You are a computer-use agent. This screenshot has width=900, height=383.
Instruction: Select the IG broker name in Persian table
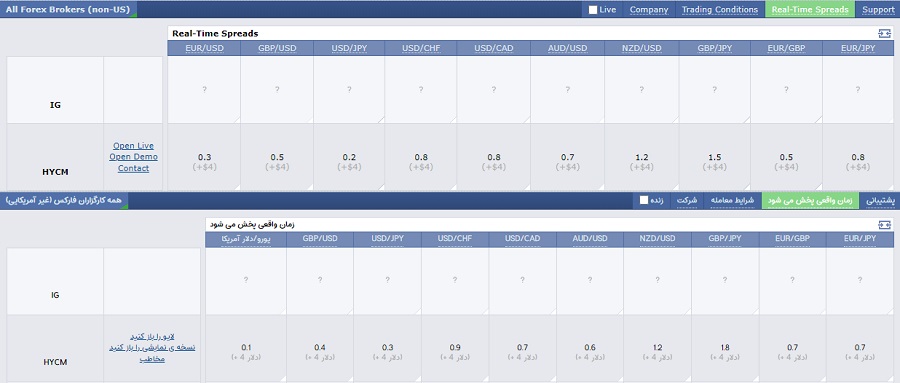(x=55, y=295)
